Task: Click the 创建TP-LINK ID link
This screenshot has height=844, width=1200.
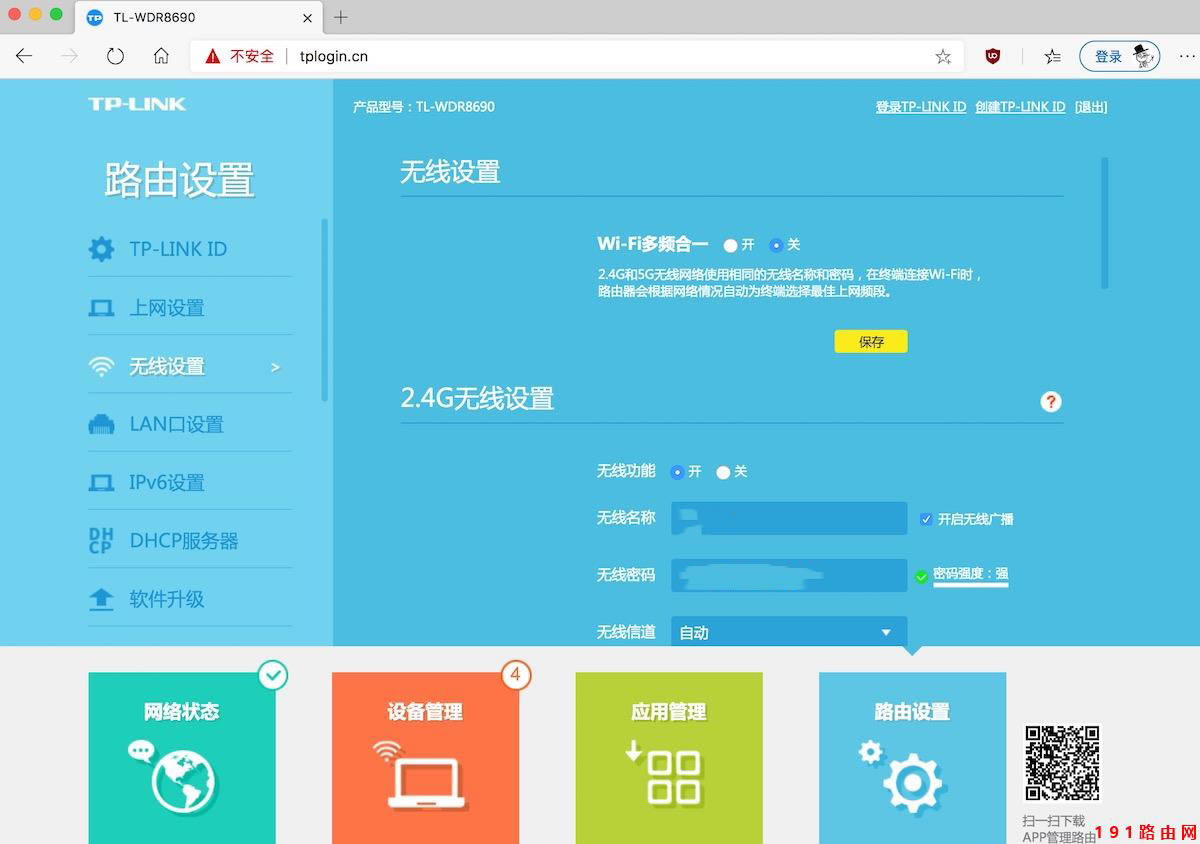Action: [1020, 106]
